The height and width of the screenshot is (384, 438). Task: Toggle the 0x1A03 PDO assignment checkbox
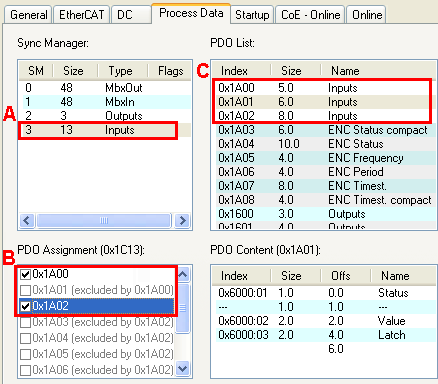tap(26, 322)
